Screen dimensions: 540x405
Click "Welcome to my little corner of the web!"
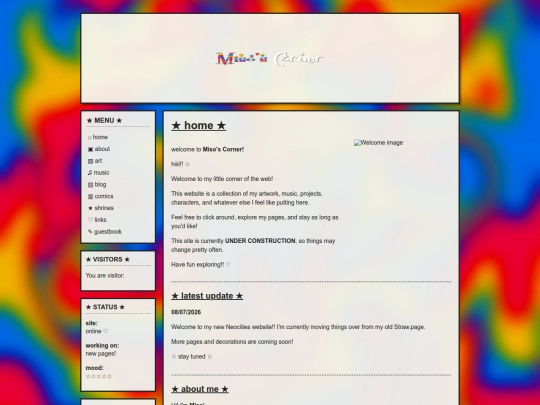coord(222,179)
